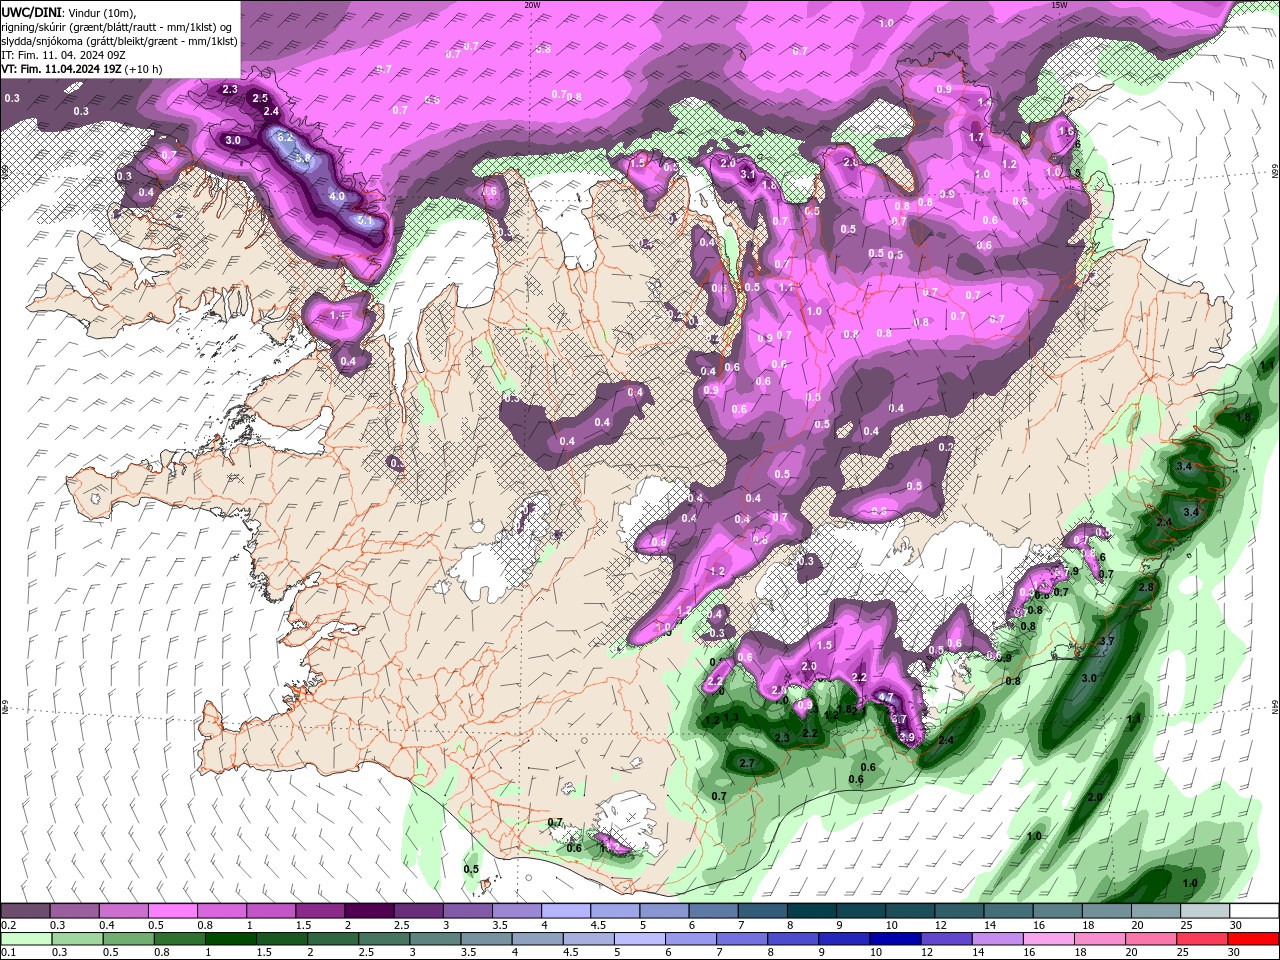This screenshot has width=1280, height=960.
Task: Pick rain-scale pink swatch between 16 and 18
Action: tap(1048, 939)
